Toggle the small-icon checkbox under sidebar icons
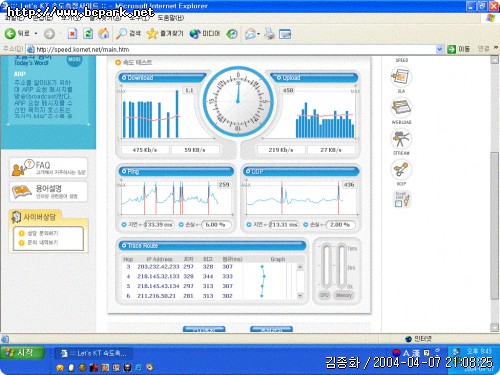 pos(398,204)
